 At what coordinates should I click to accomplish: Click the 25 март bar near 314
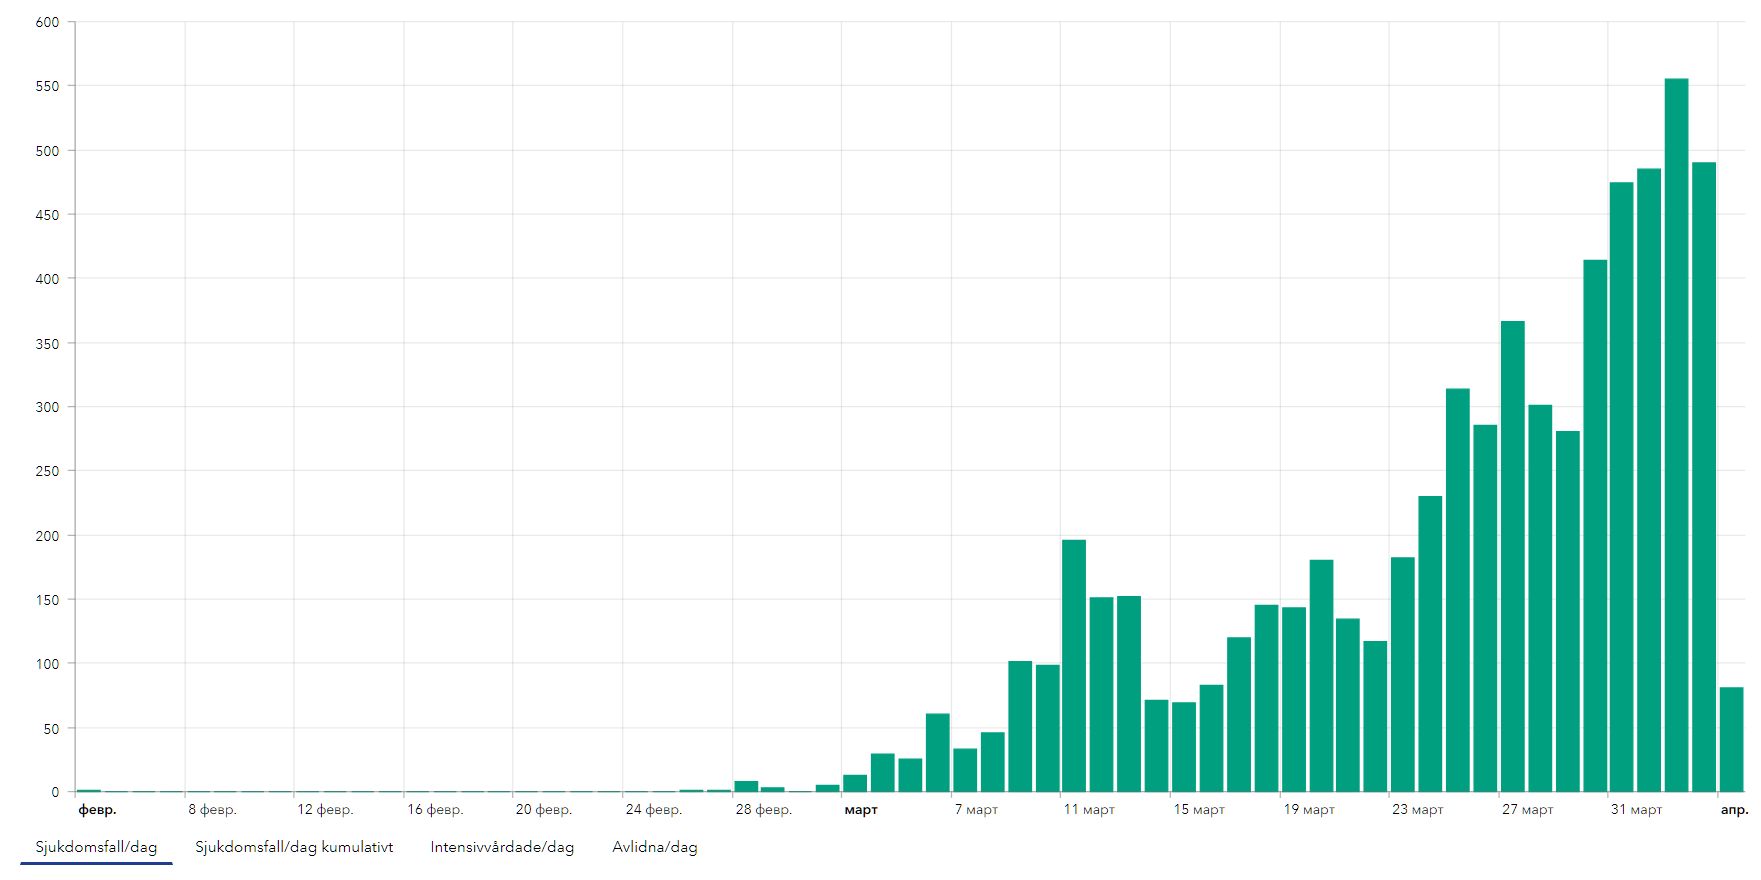click(x=1457, y=590)
